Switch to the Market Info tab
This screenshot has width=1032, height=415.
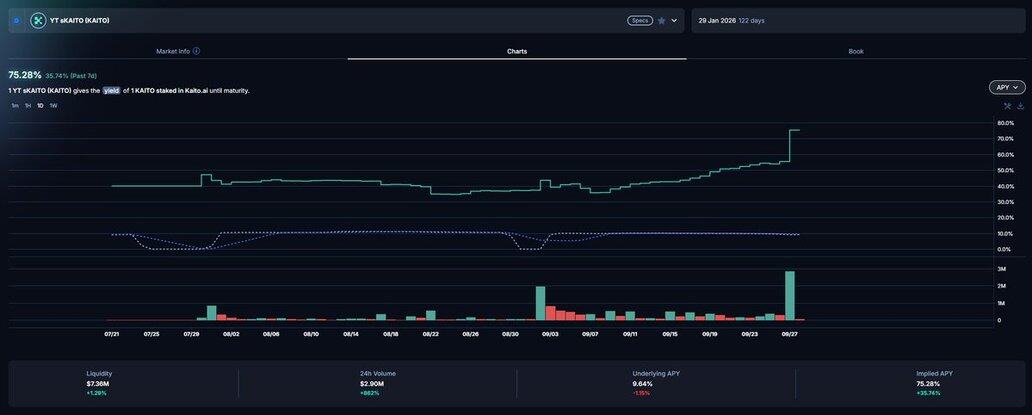[x=178, y=51]
